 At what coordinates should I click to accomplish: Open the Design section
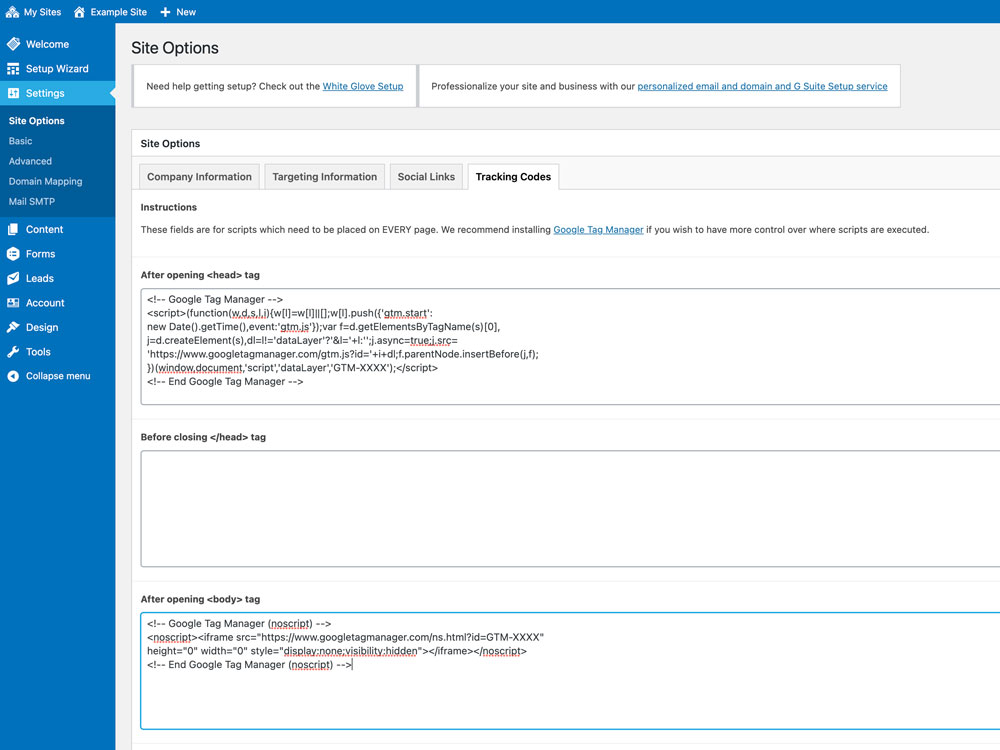(57, 327)
